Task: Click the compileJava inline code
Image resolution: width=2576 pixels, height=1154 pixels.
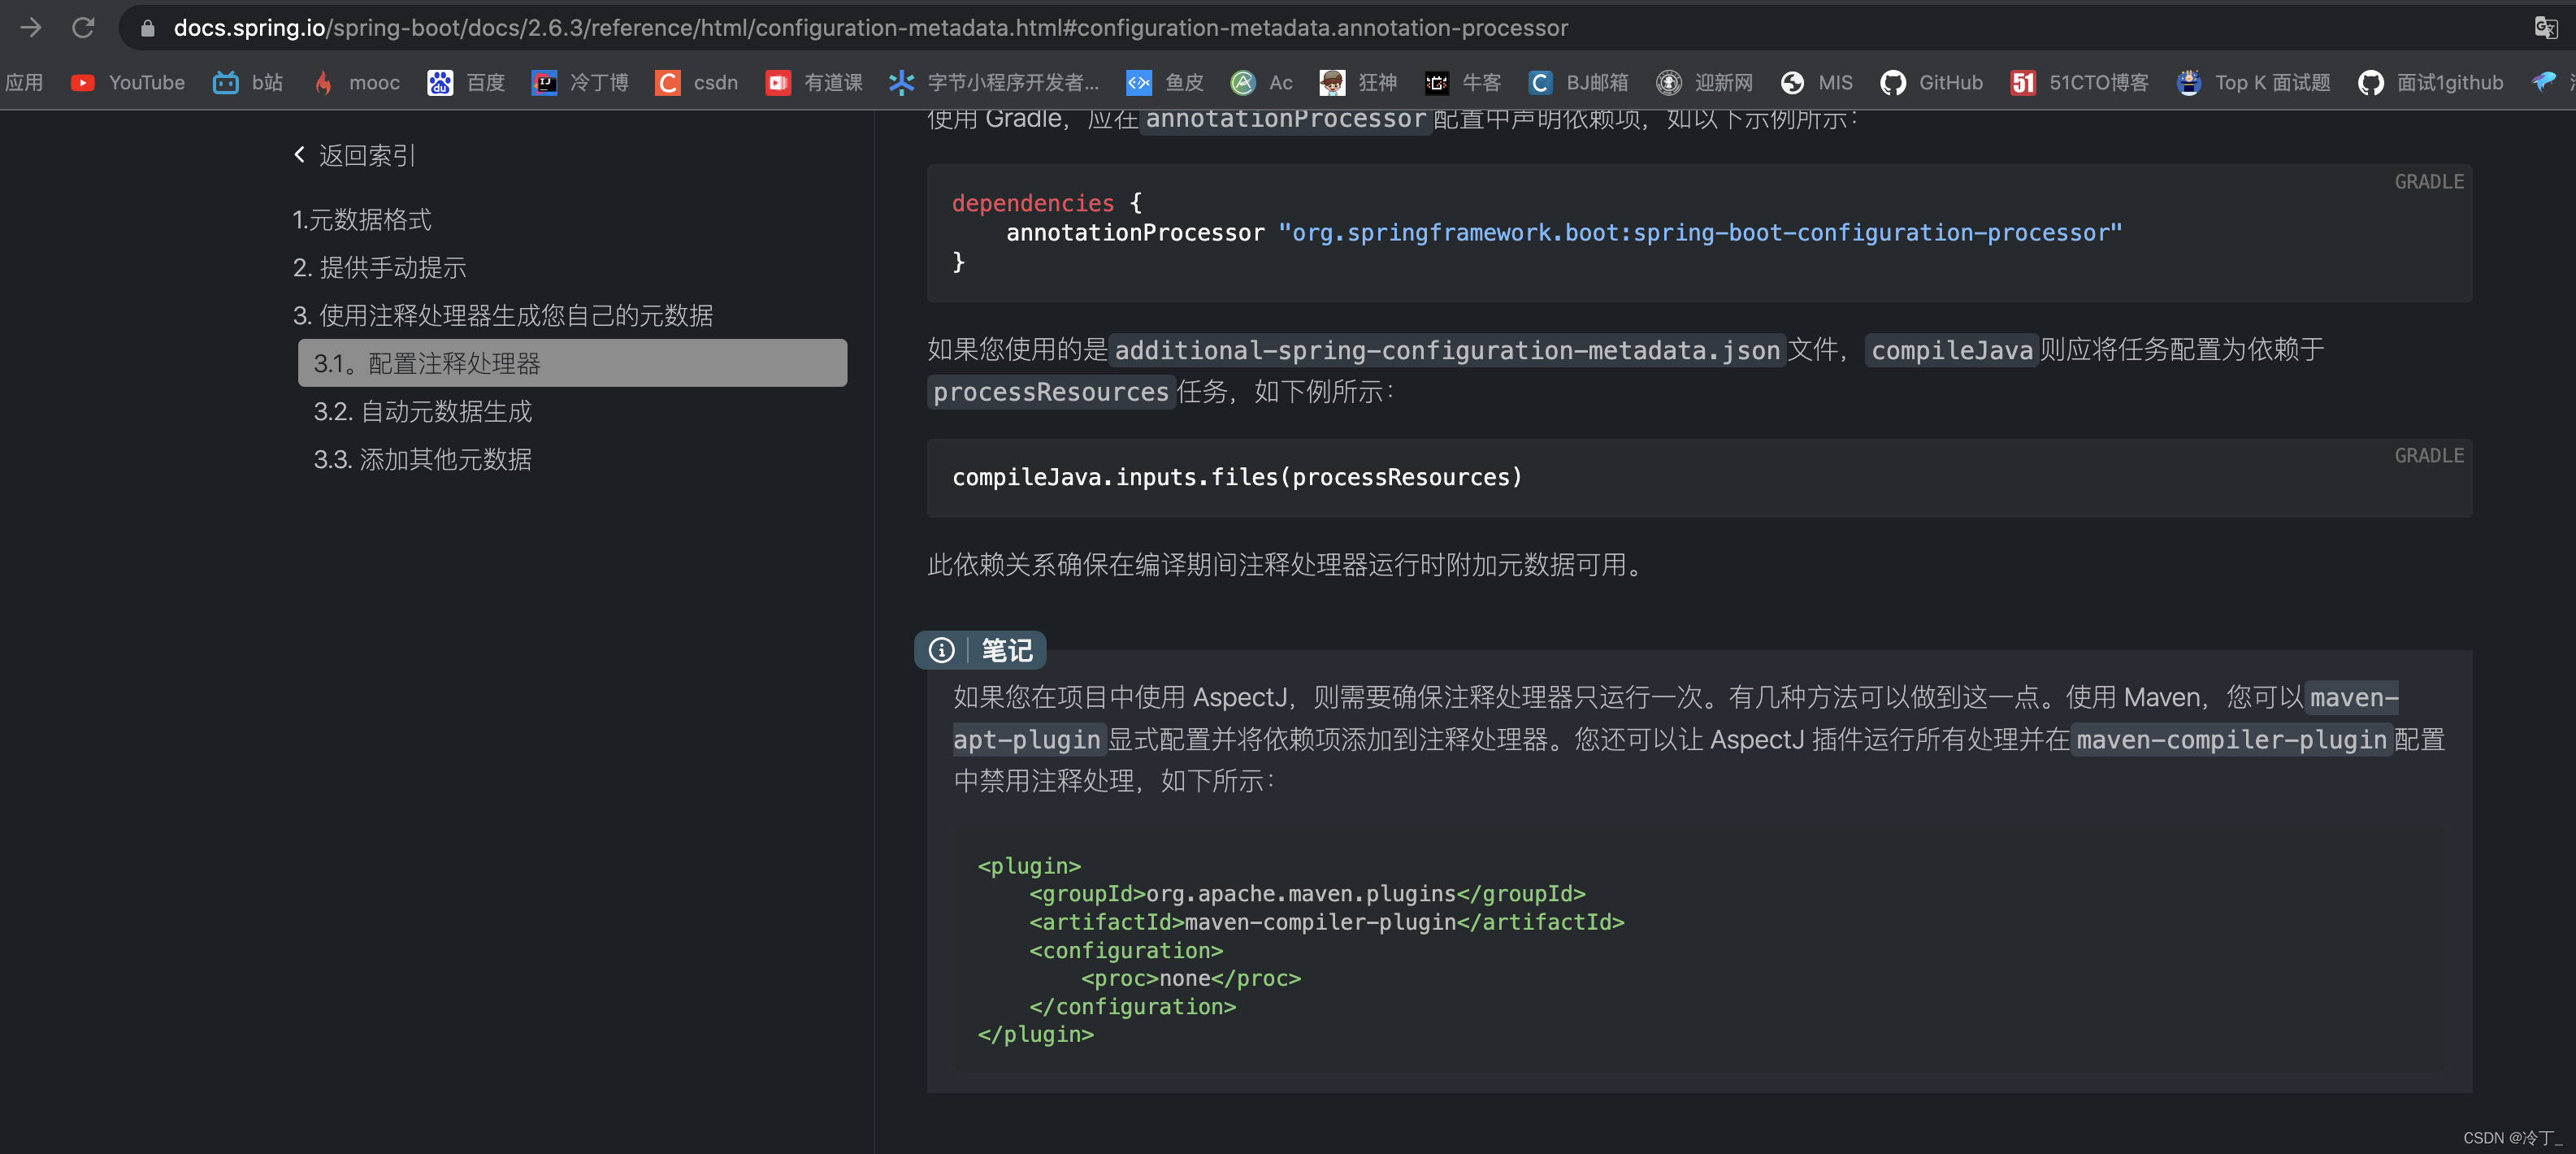Action: click(1951, 351)
